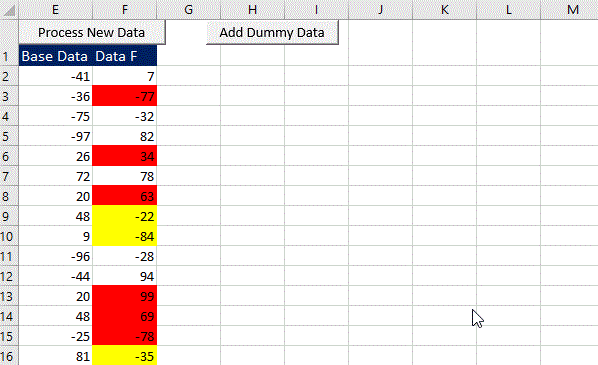Select cell containing -97

(x=55, y=136)
